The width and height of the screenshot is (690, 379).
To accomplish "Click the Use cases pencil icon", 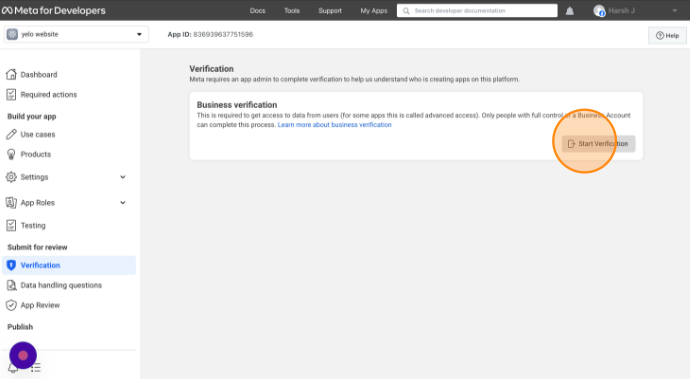I will [x=11, y=134].
